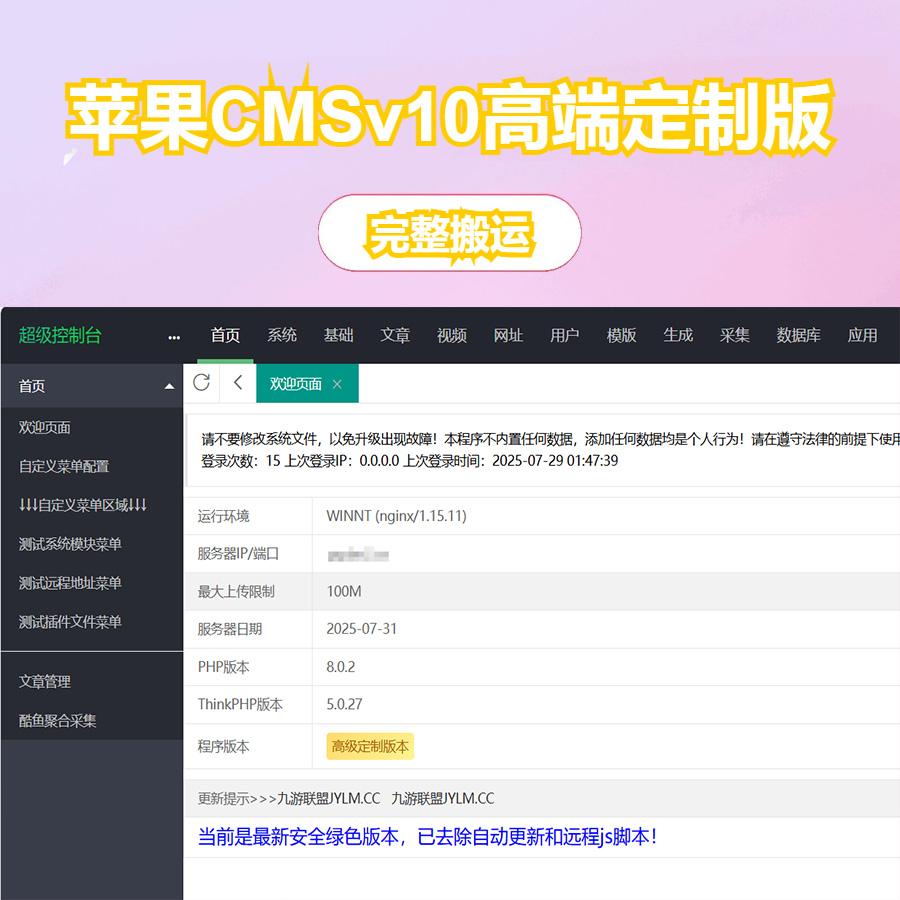Image resolution: width=900 pixels, height=900 pixels.
Task: Open the 基础 top navigation item
Action: click(338, 335)
